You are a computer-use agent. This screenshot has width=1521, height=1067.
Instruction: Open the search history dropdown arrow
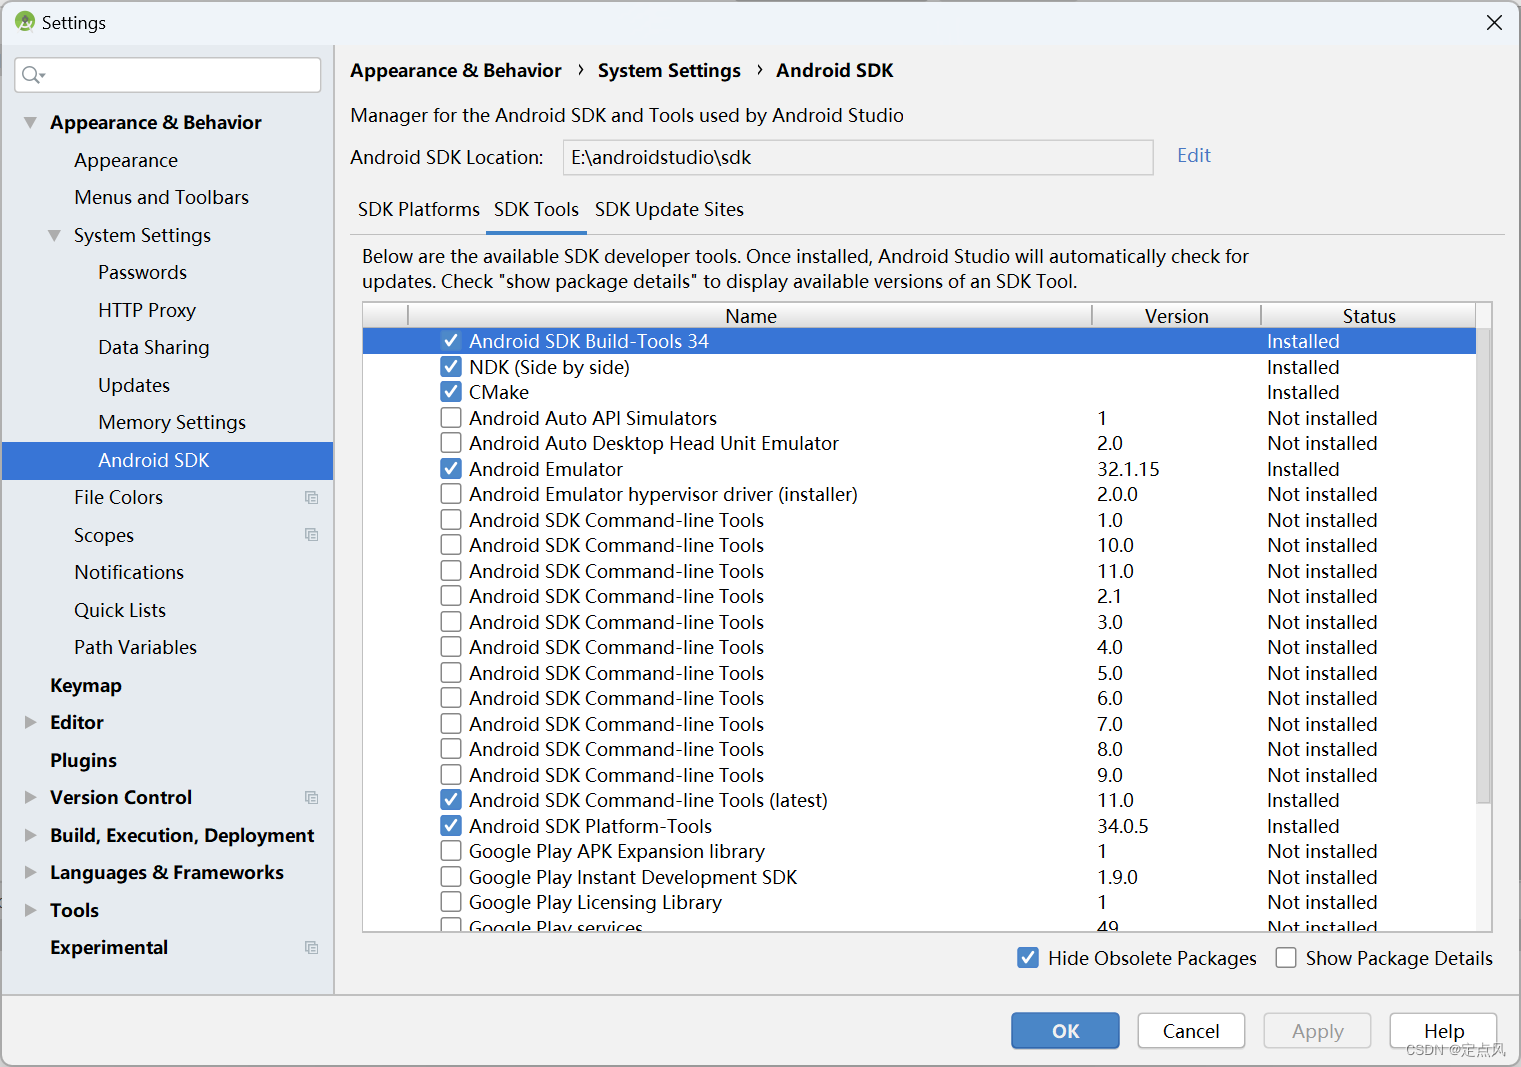(43, 76)
